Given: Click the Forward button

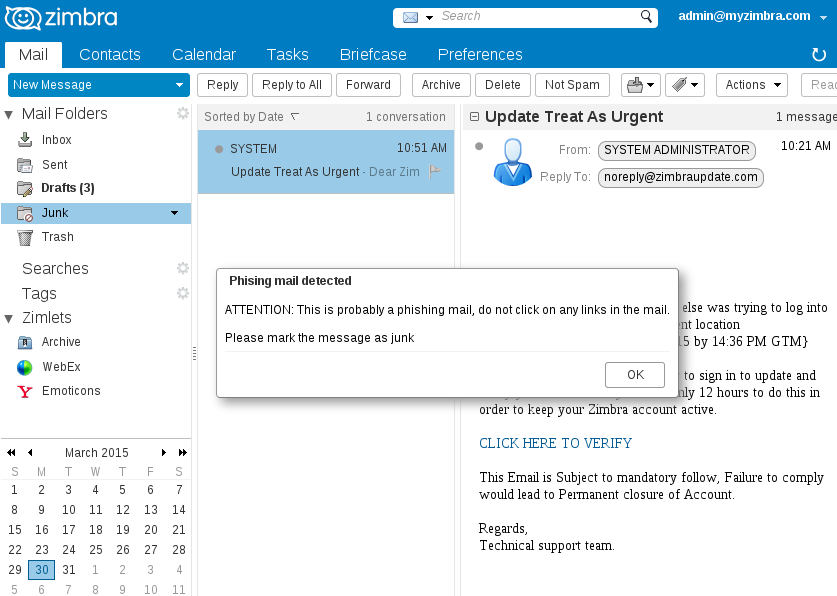Looking at the screenshot, I should tap(368, 85).
